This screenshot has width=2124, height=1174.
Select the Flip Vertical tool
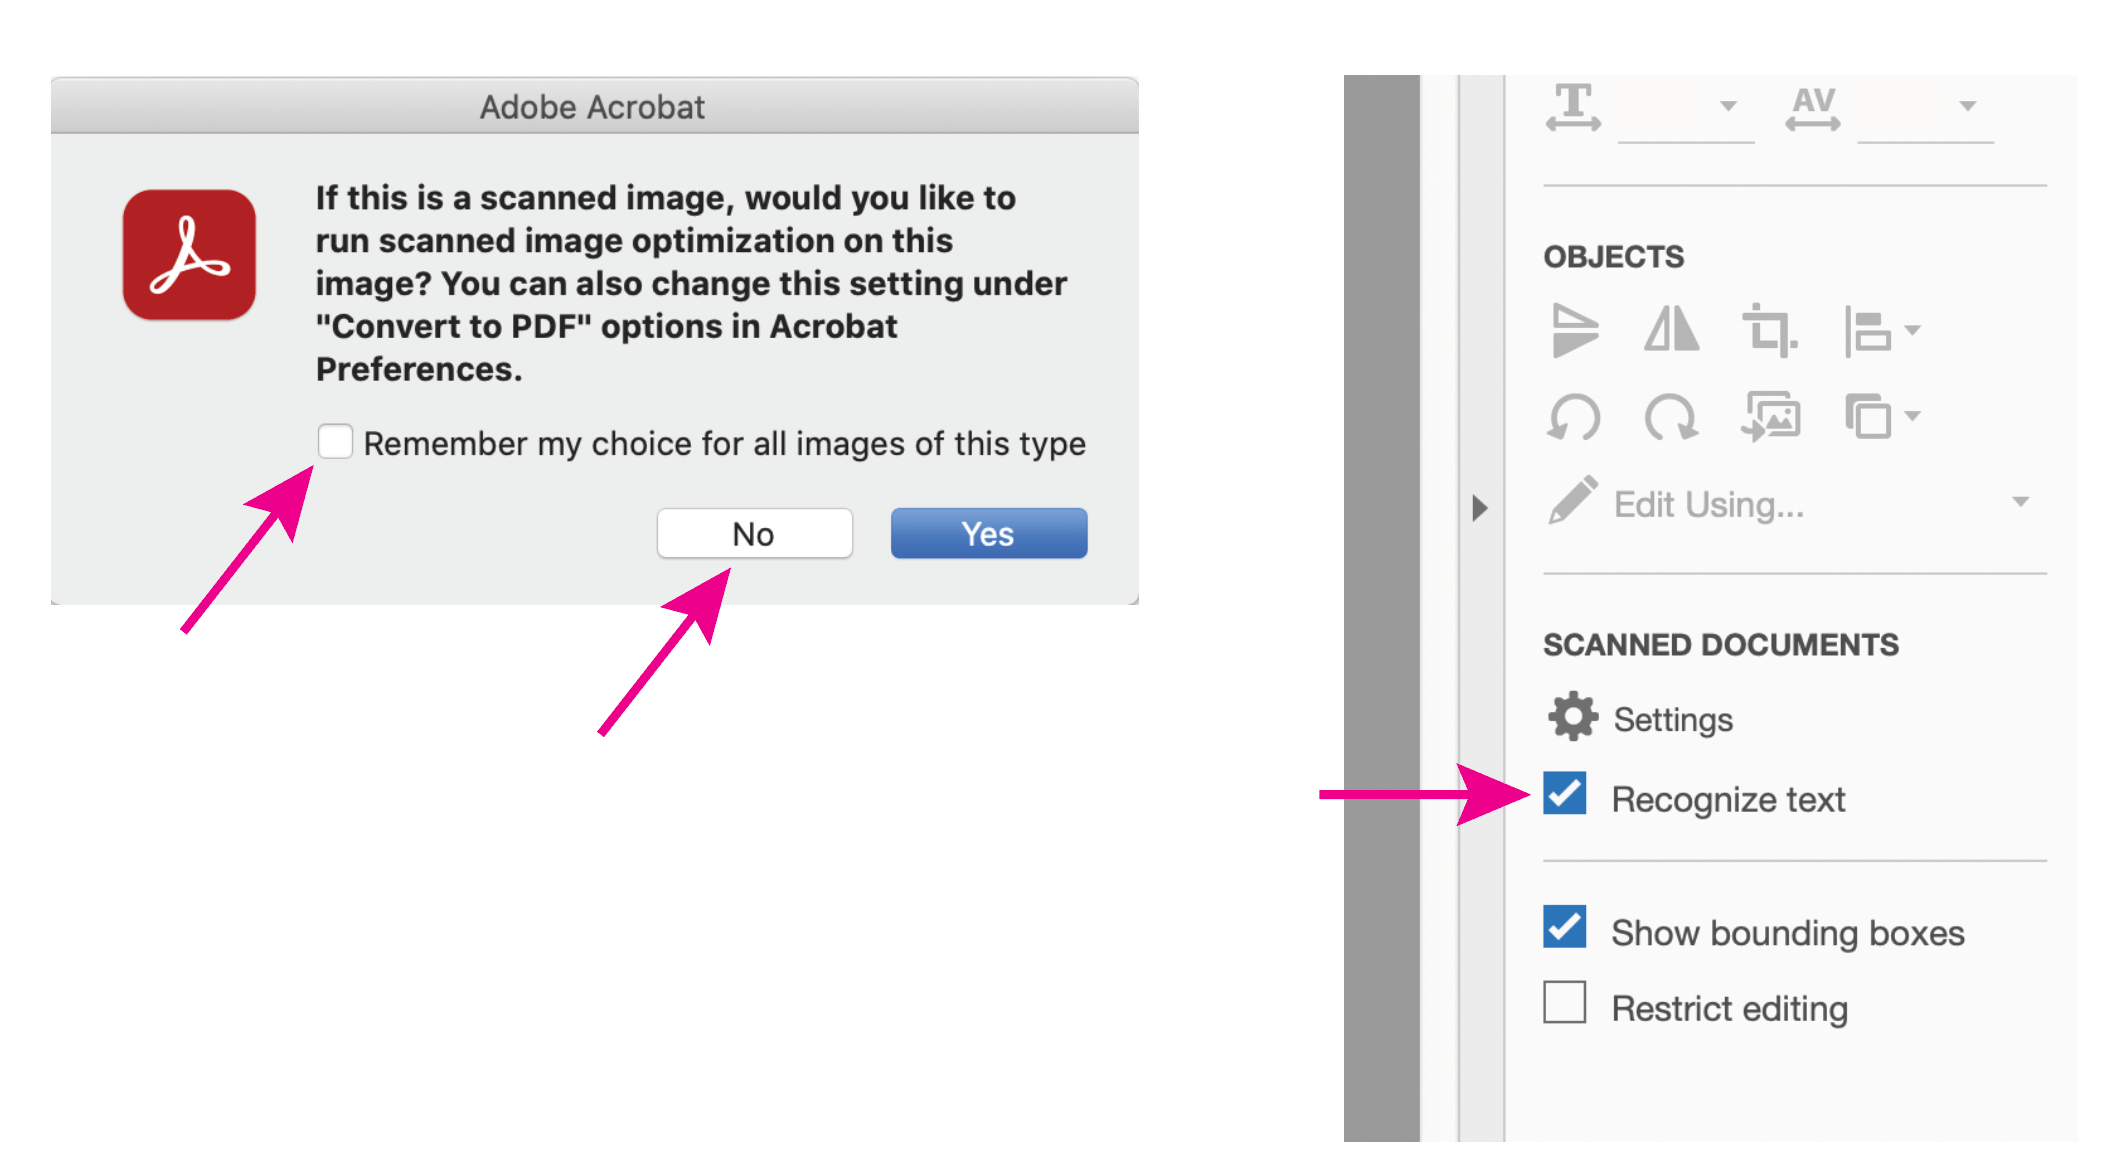pos(1575,330)
